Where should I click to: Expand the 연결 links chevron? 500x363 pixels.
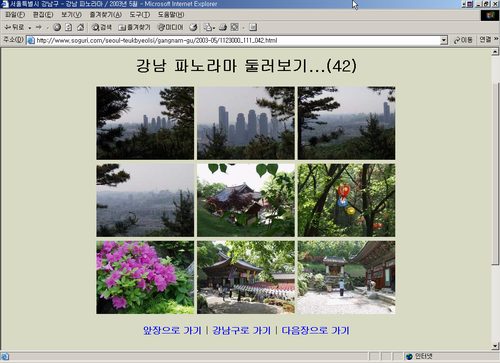point(496,39)
